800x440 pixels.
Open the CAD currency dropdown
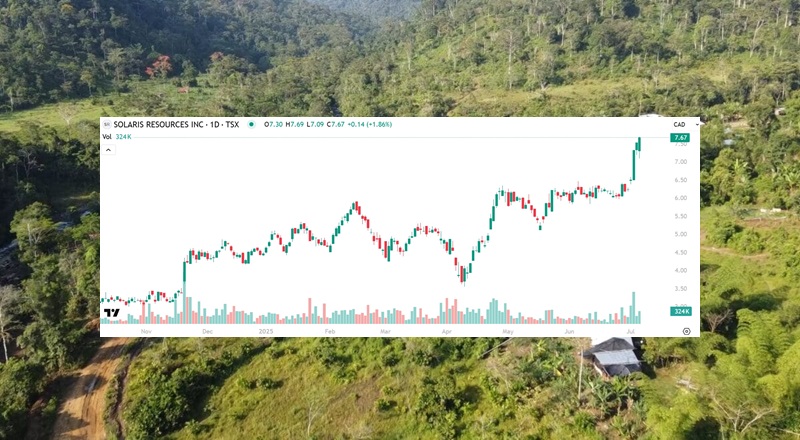pos(679,125)
